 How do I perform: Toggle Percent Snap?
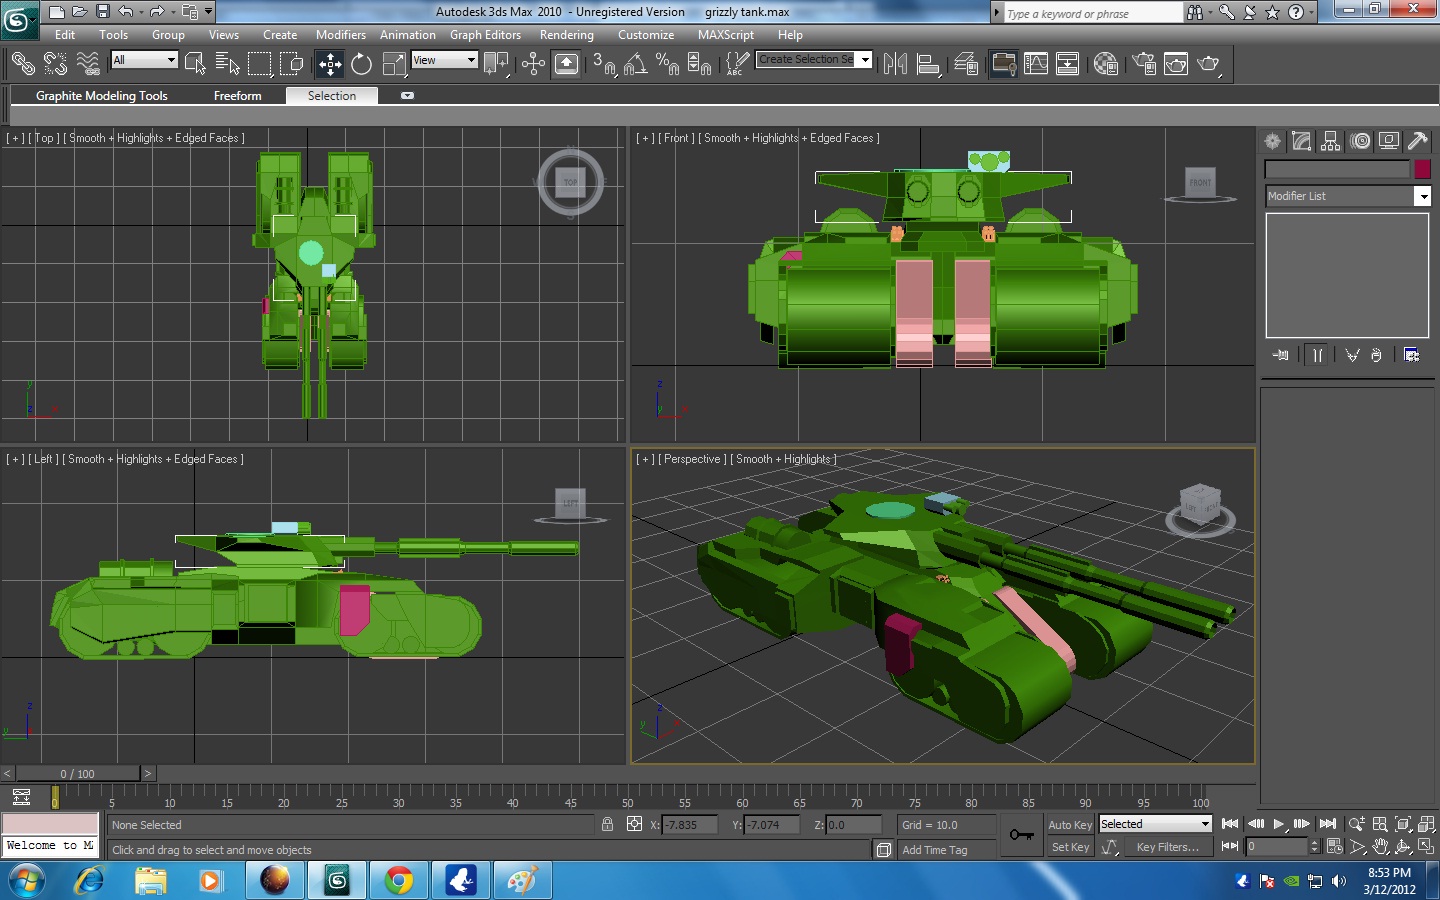coord(667,64)
